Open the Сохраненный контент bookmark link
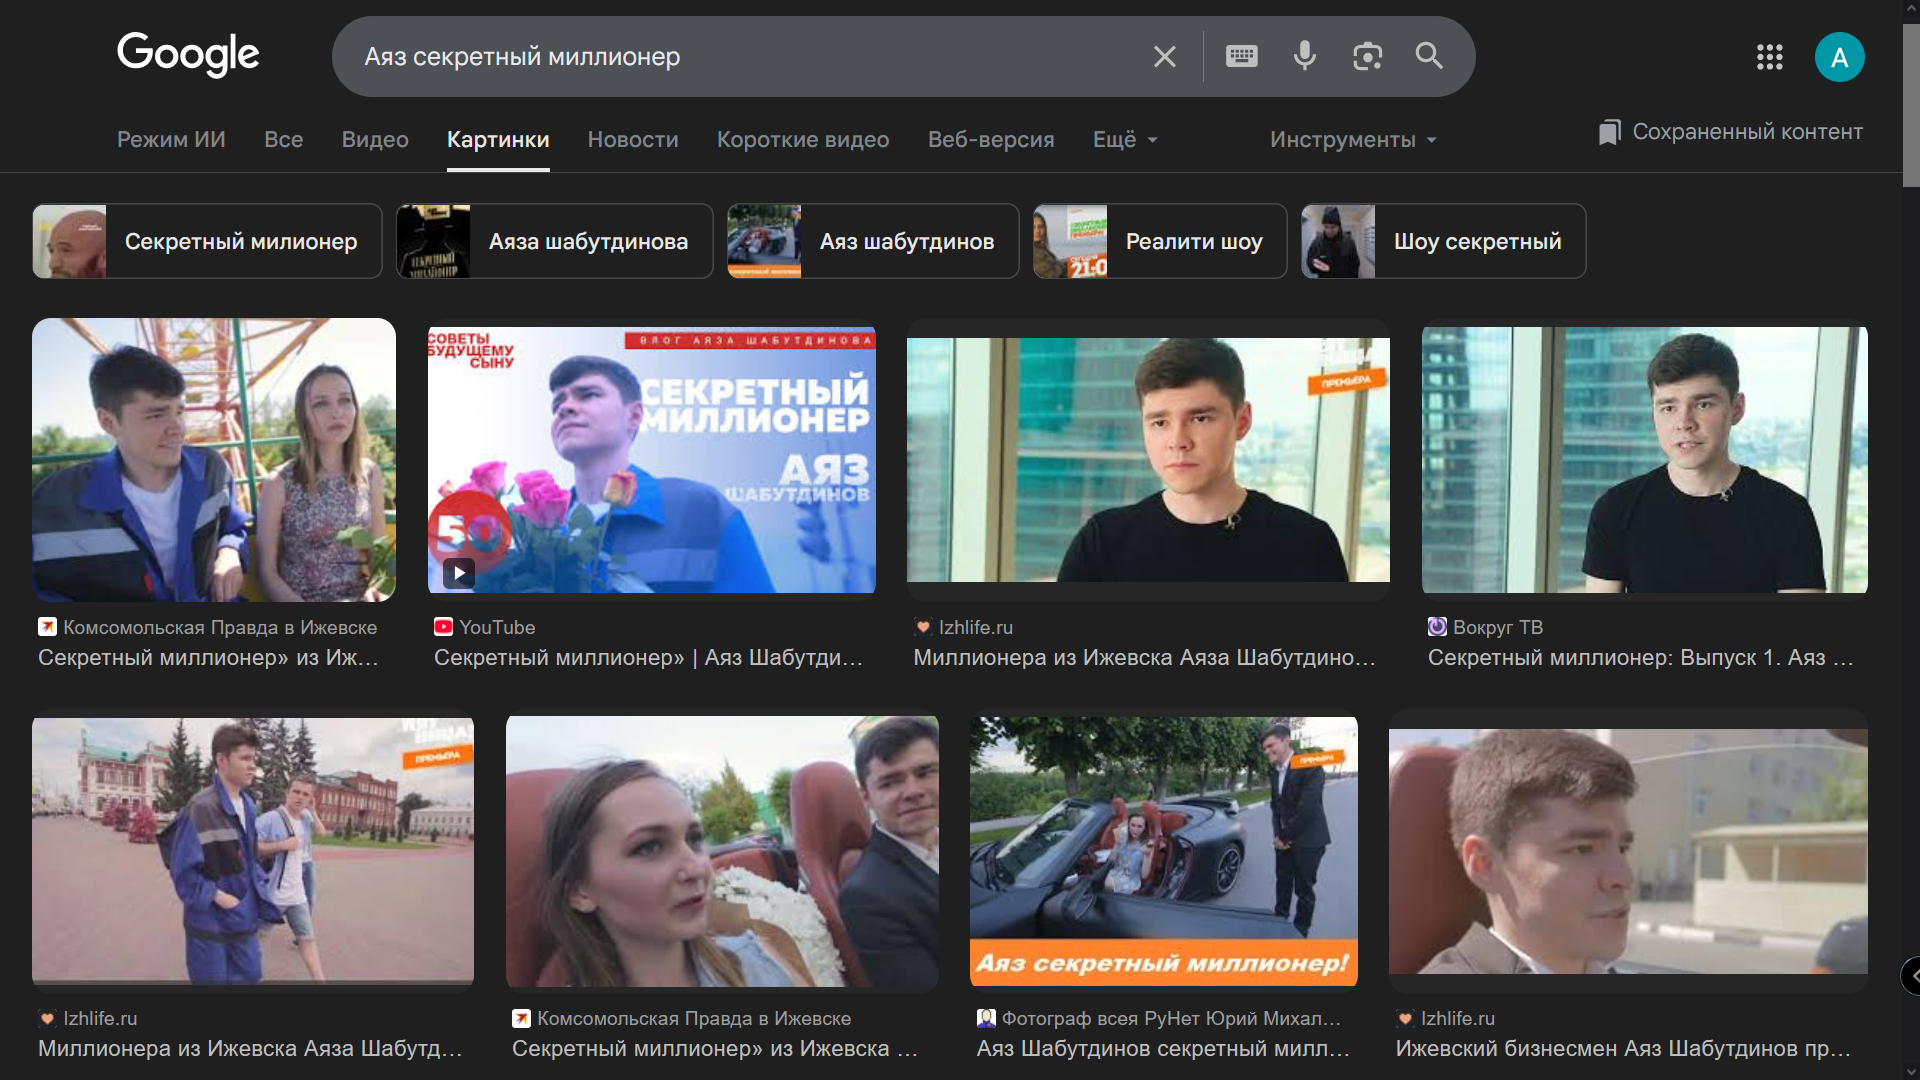The image size is (1920, 1080). pyautogui.click(x=1731, y=132)
